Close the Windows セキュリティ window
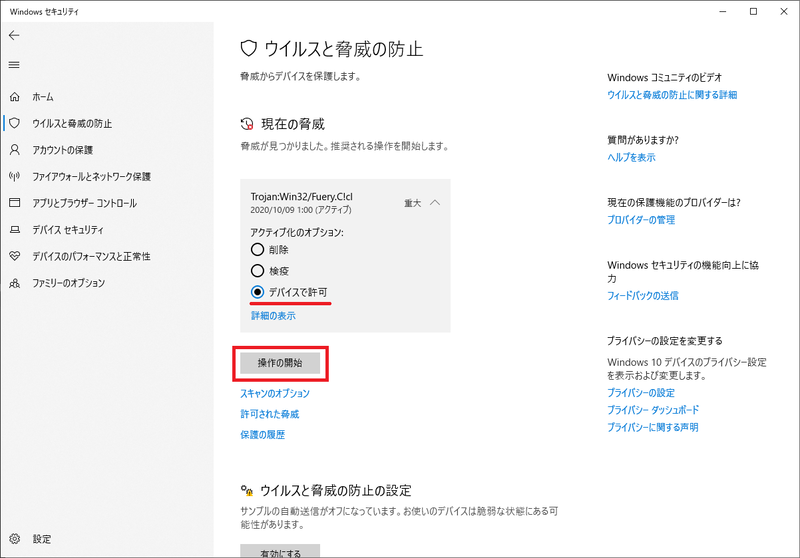 [784, 11]
